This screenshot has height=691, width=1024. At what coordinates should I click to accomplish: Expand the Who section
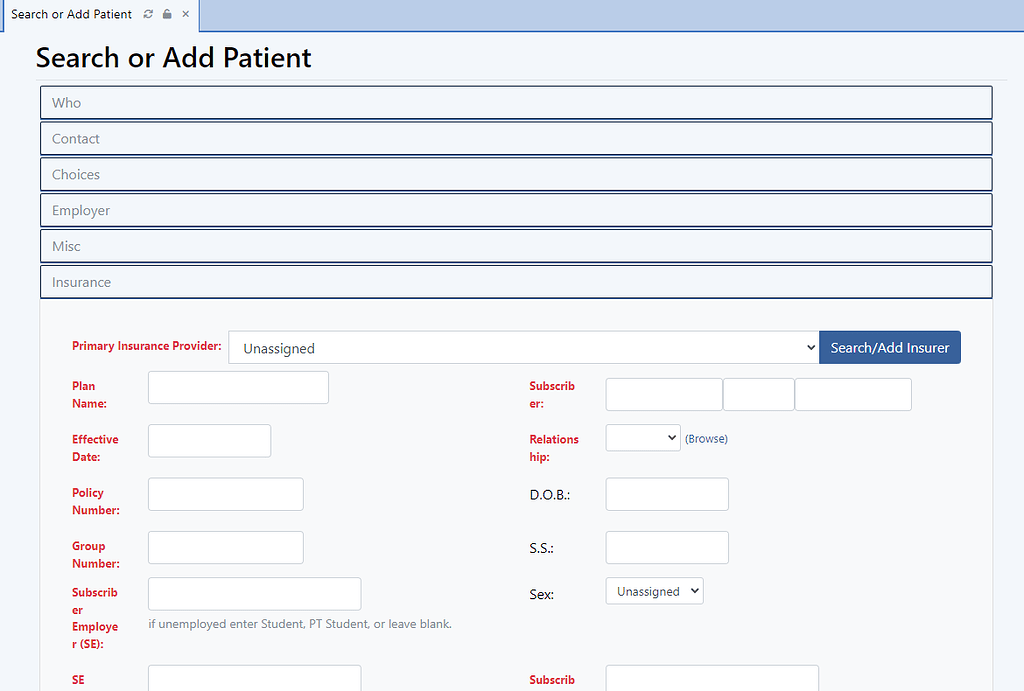(x=516, y=102)
